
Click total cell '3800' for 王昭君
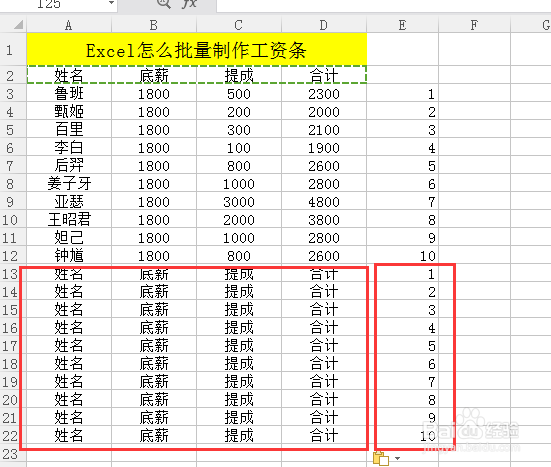tap(324, 220)
